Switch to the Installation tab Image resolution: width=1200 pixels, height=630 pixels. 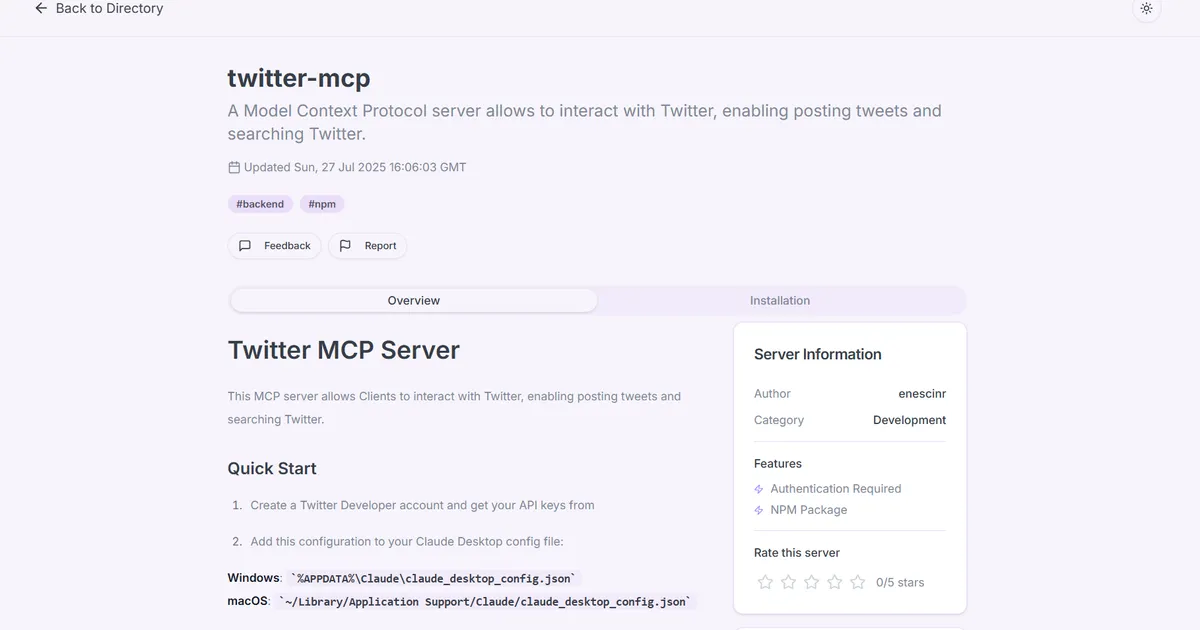coord(780,300)
